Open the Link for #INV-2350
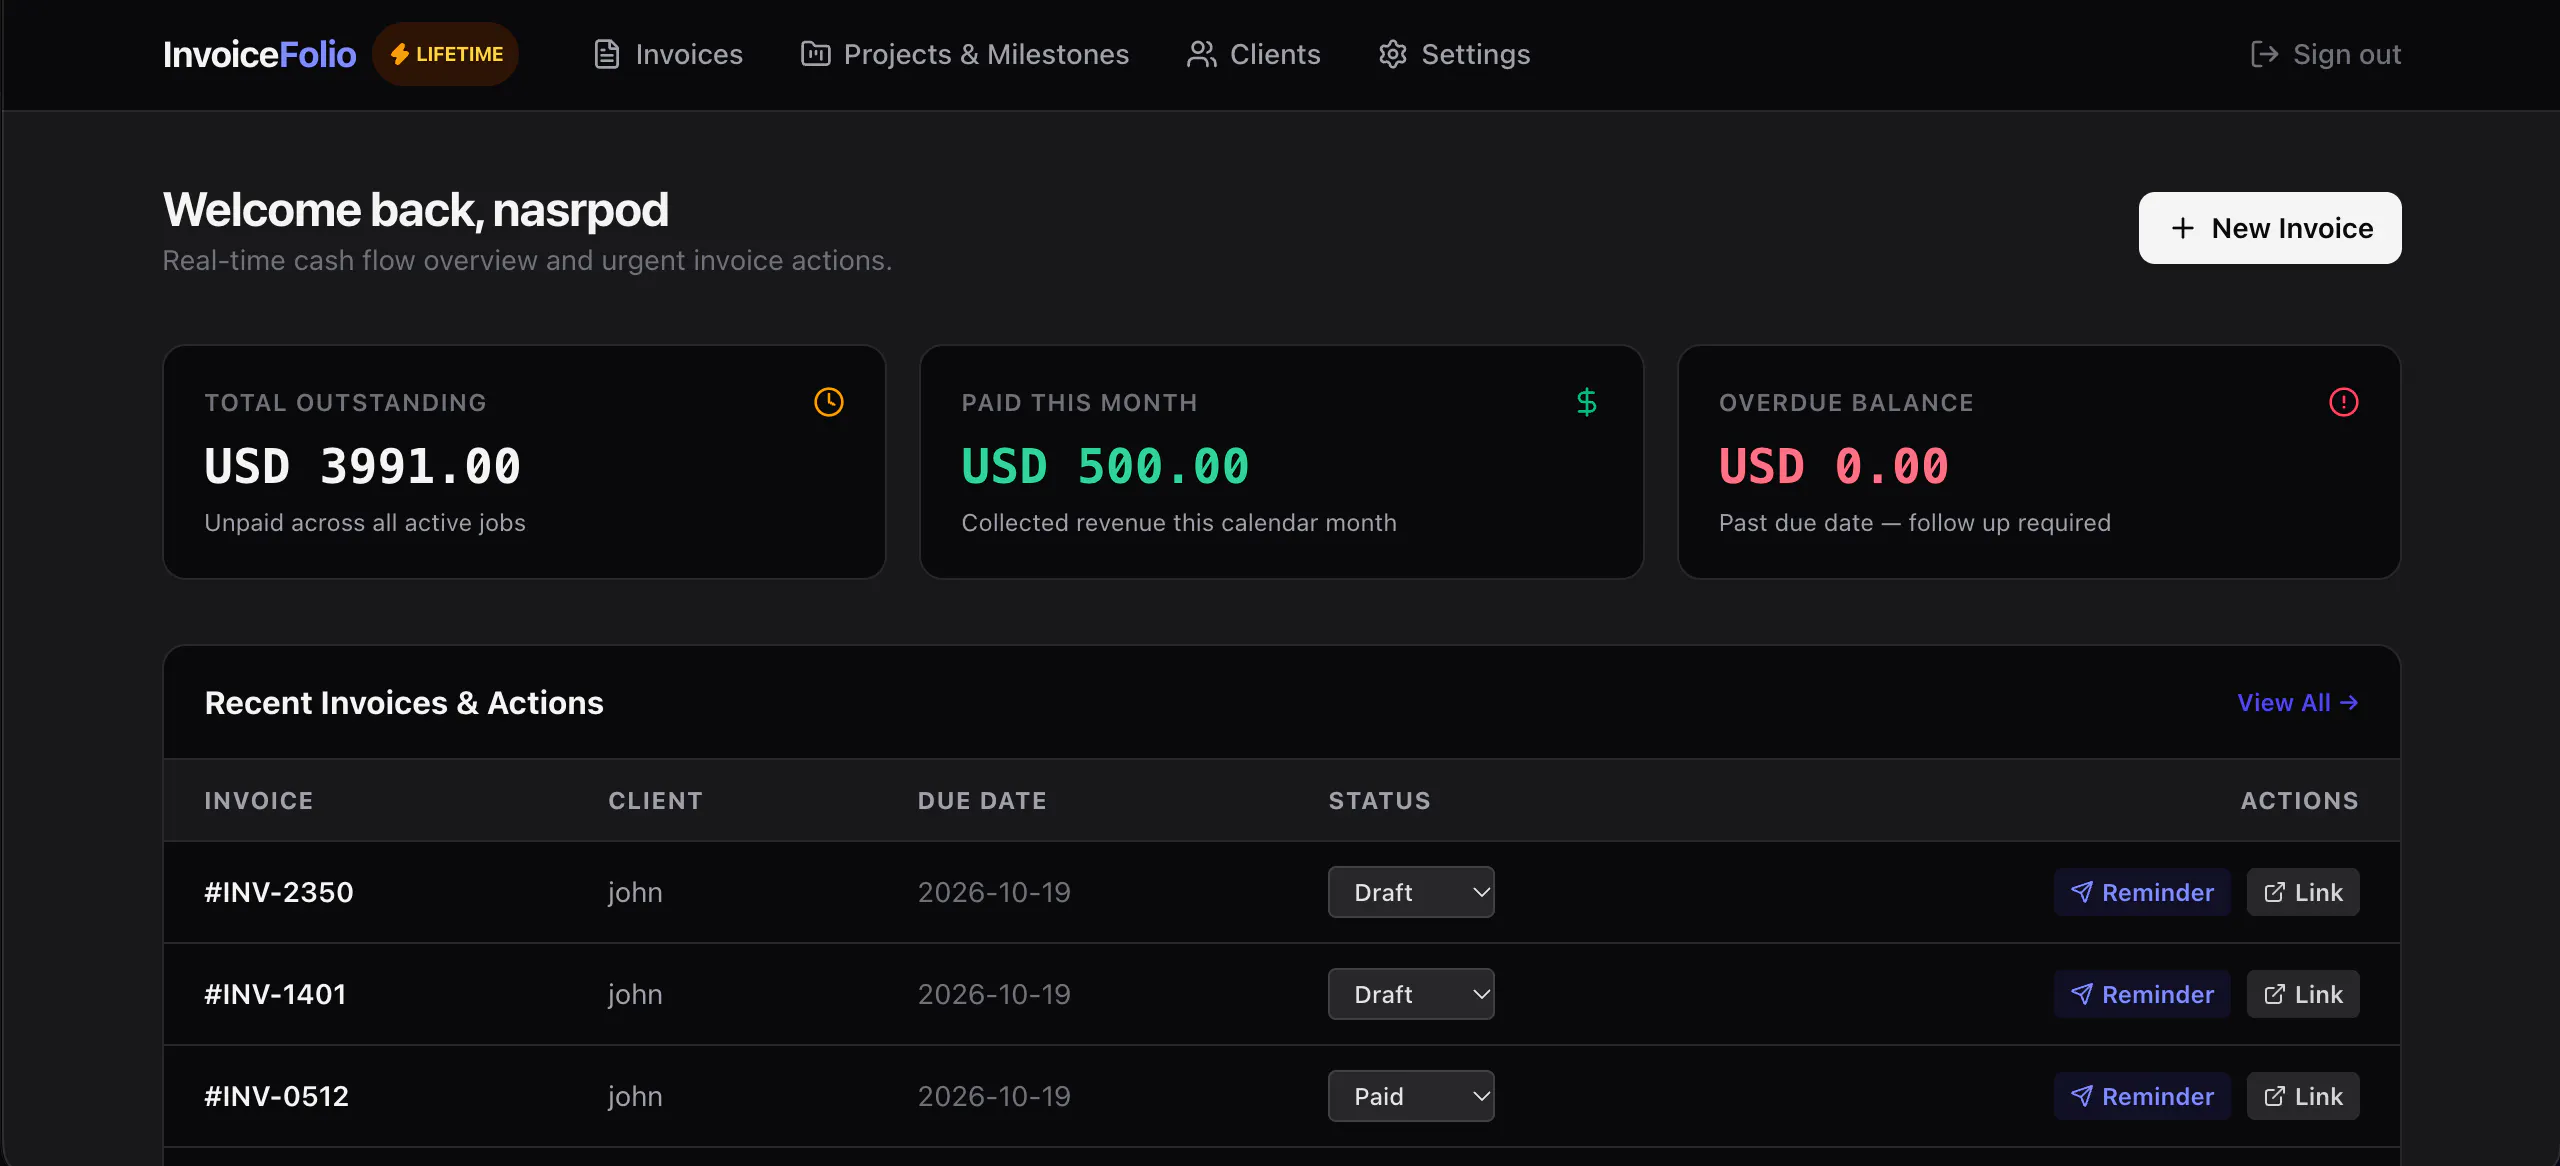Image resolution: width=2560 pixels, height=1166 pixels. [x=2303, y=892]
